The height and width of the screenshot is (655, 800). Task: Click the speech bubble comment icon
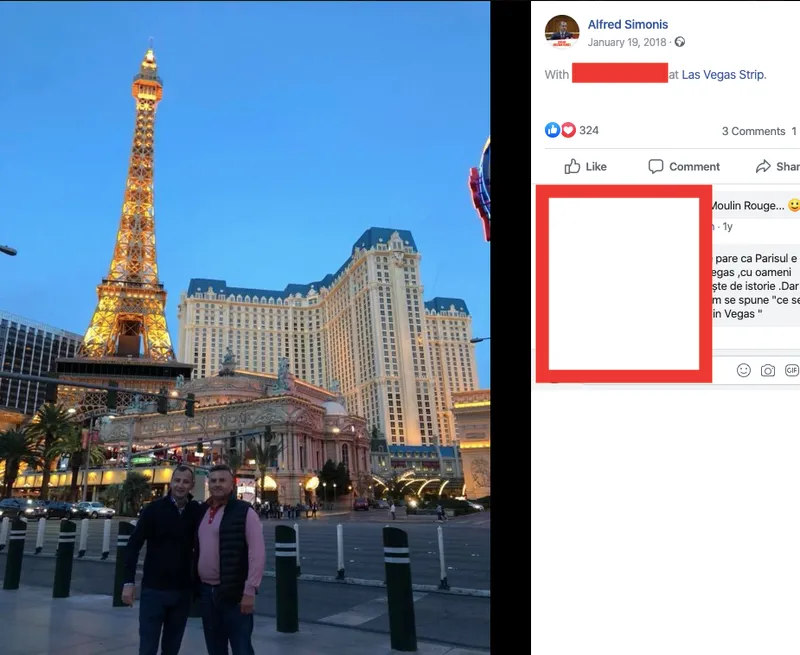[656, 166]
